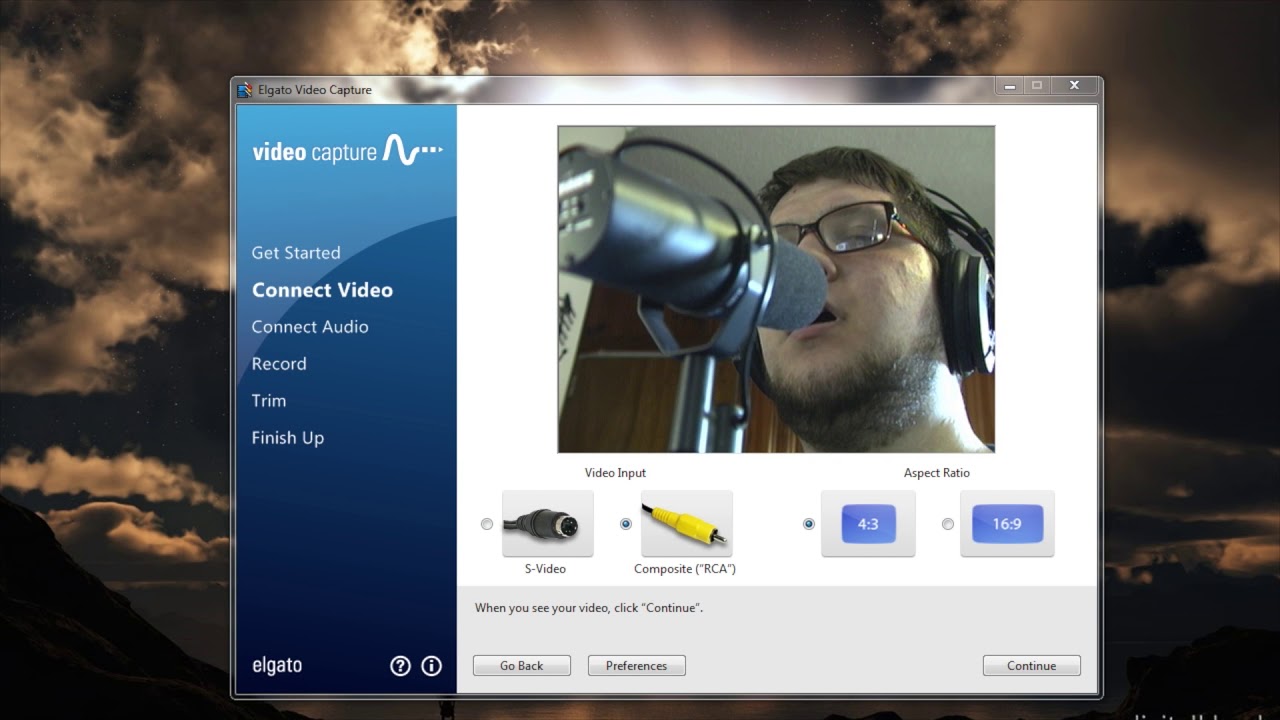Open Preferences
Image resolution: width=1280 pixels, height=720 pixels.
click(636, 666)
